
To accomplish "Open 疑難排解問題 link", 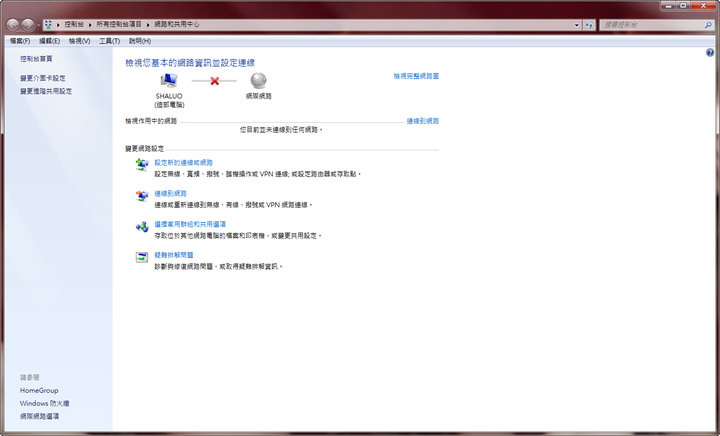I will 174,255.
